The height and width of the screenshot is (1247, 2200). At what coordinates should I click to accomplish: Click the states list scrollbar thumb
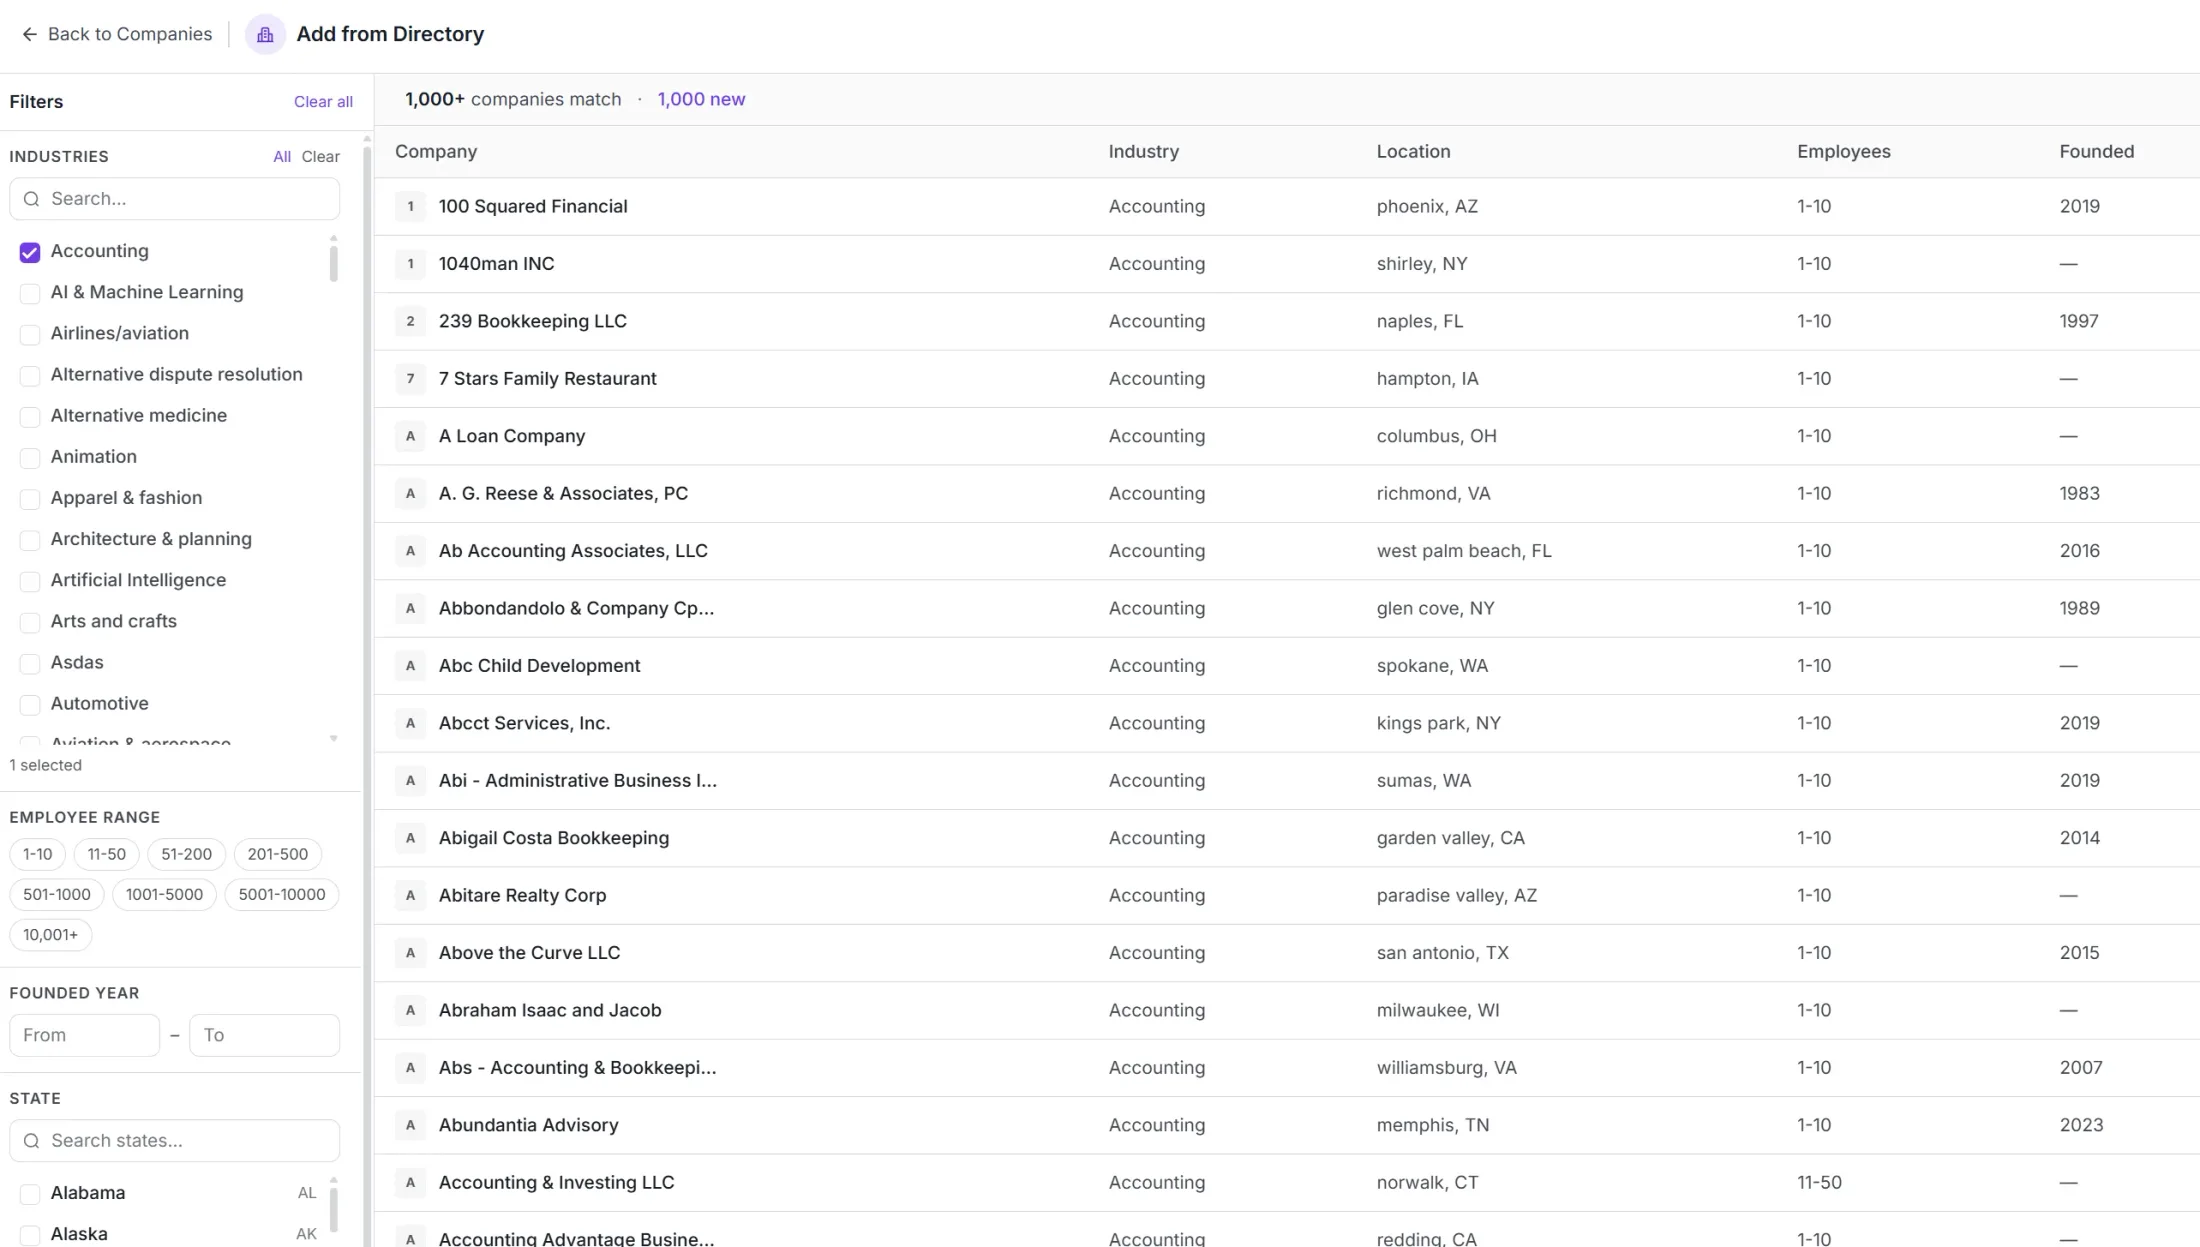click(x=333, y=1209)
